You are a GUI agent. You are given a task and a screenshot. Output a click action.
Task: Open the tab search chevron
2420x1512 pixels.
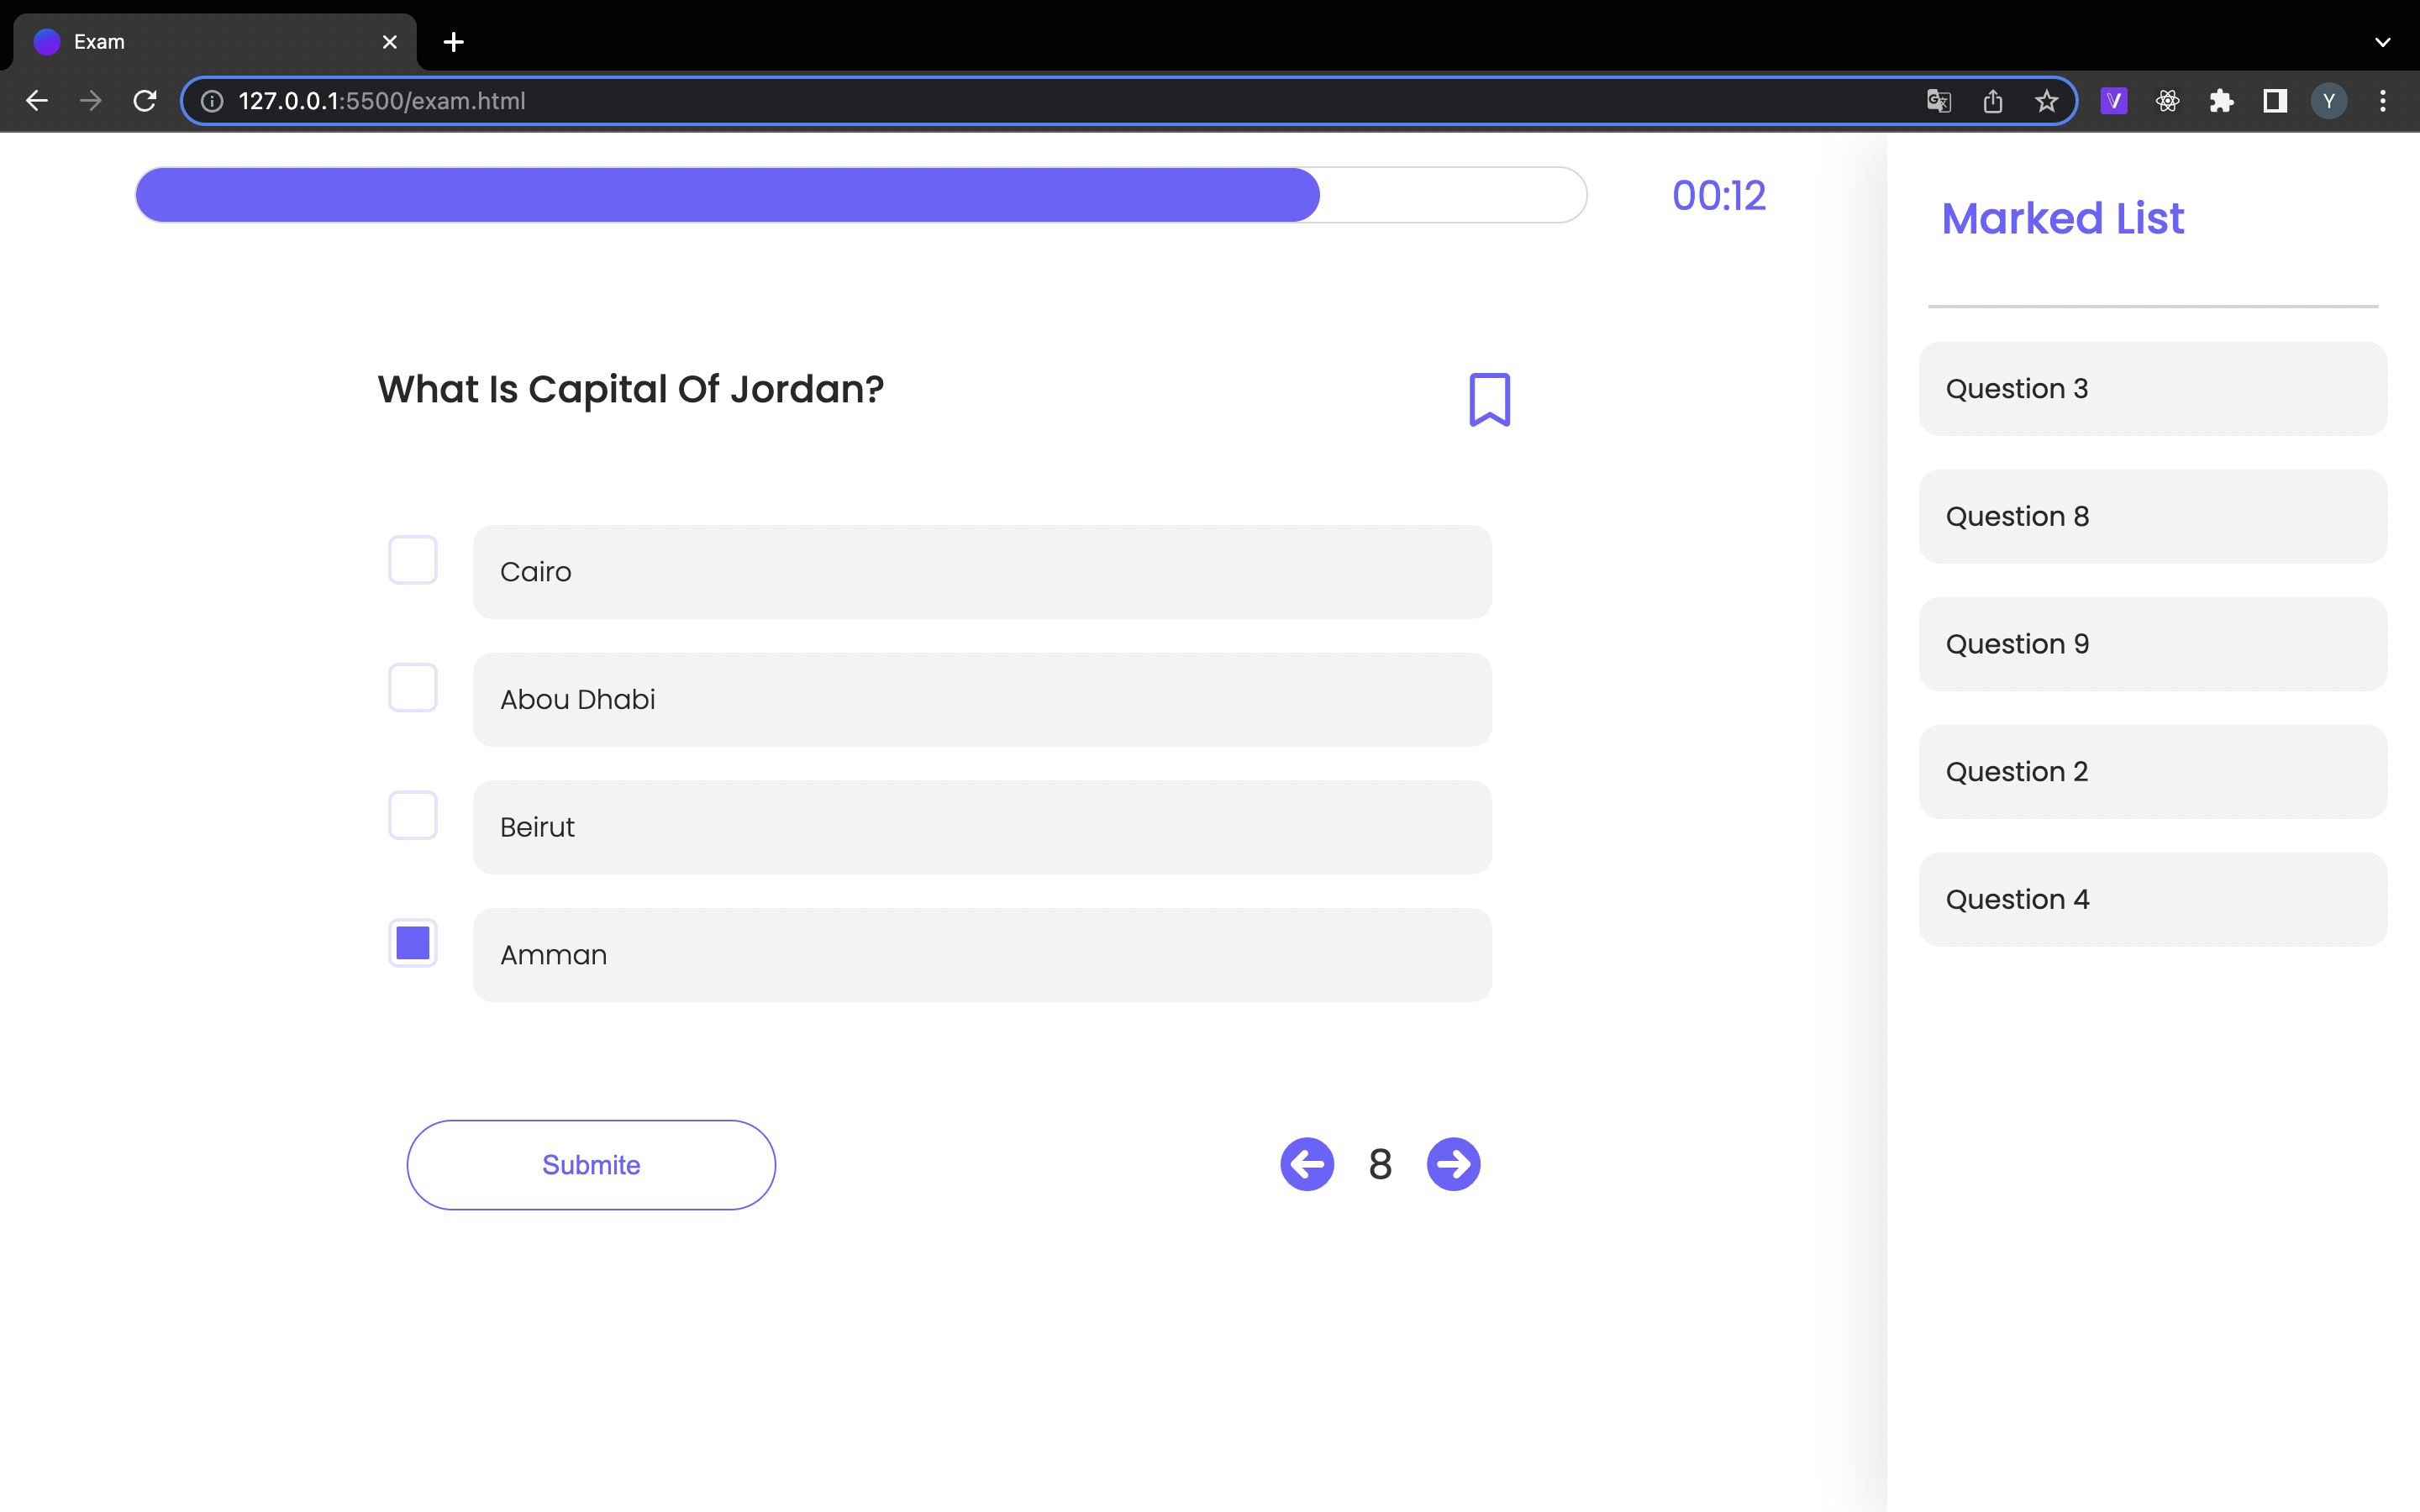pos(2383,41)
